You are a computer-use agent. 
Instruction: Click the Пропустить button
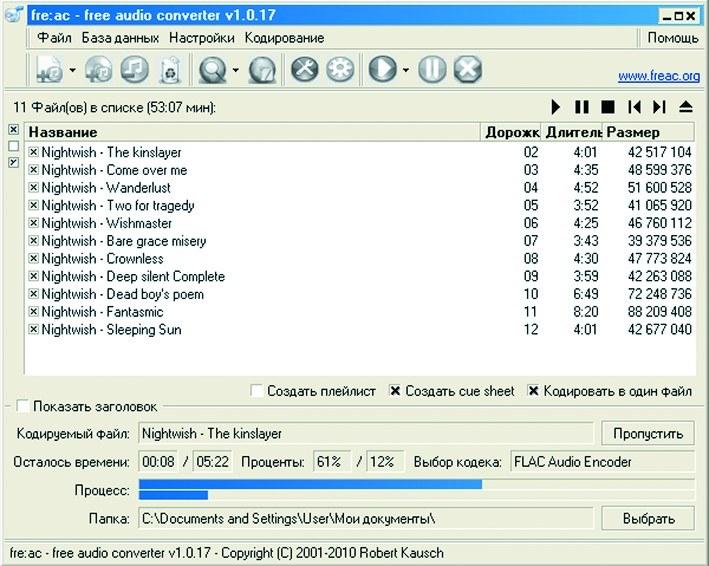click(648, 434)
